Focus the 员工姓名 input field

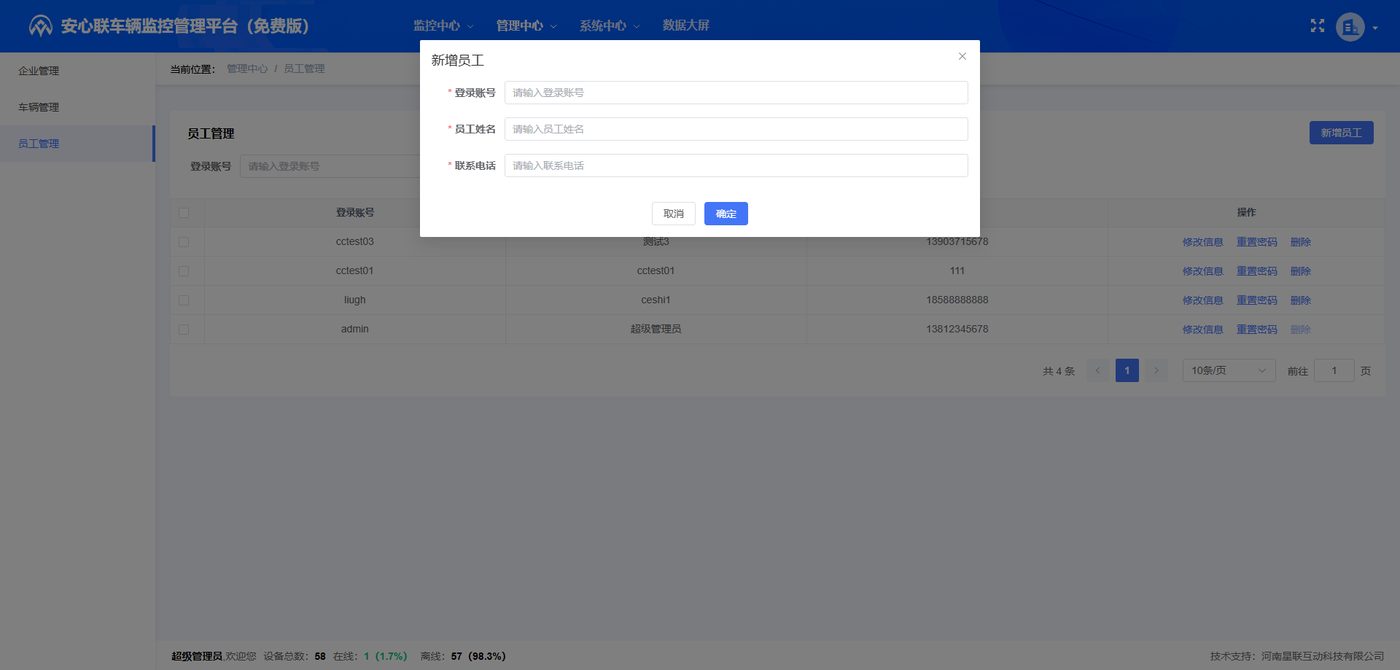[736, 129]
